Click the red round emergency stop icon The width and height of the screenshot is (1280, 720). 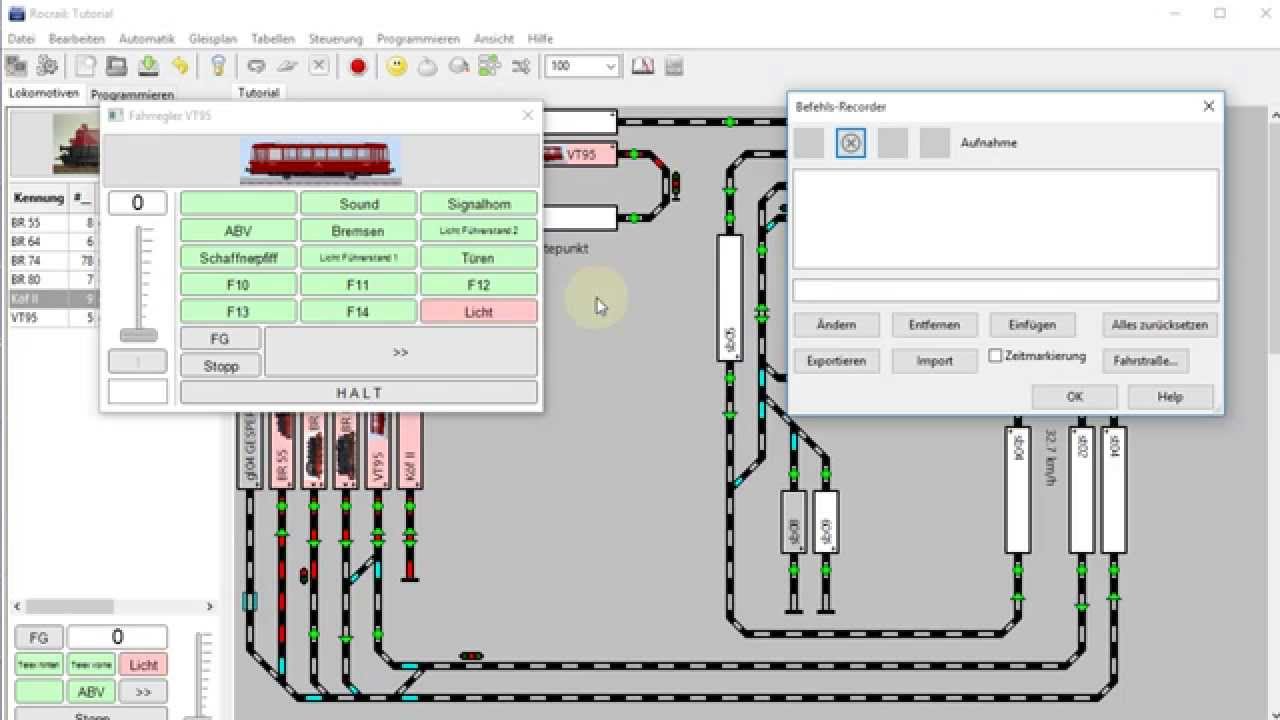click(358, 66)
